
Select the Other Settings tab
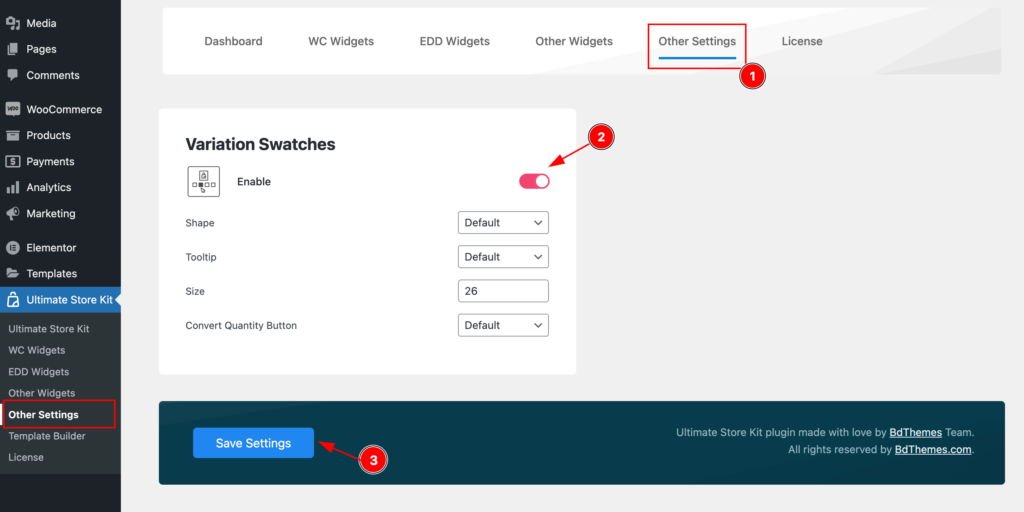click(x=697, y=41)
